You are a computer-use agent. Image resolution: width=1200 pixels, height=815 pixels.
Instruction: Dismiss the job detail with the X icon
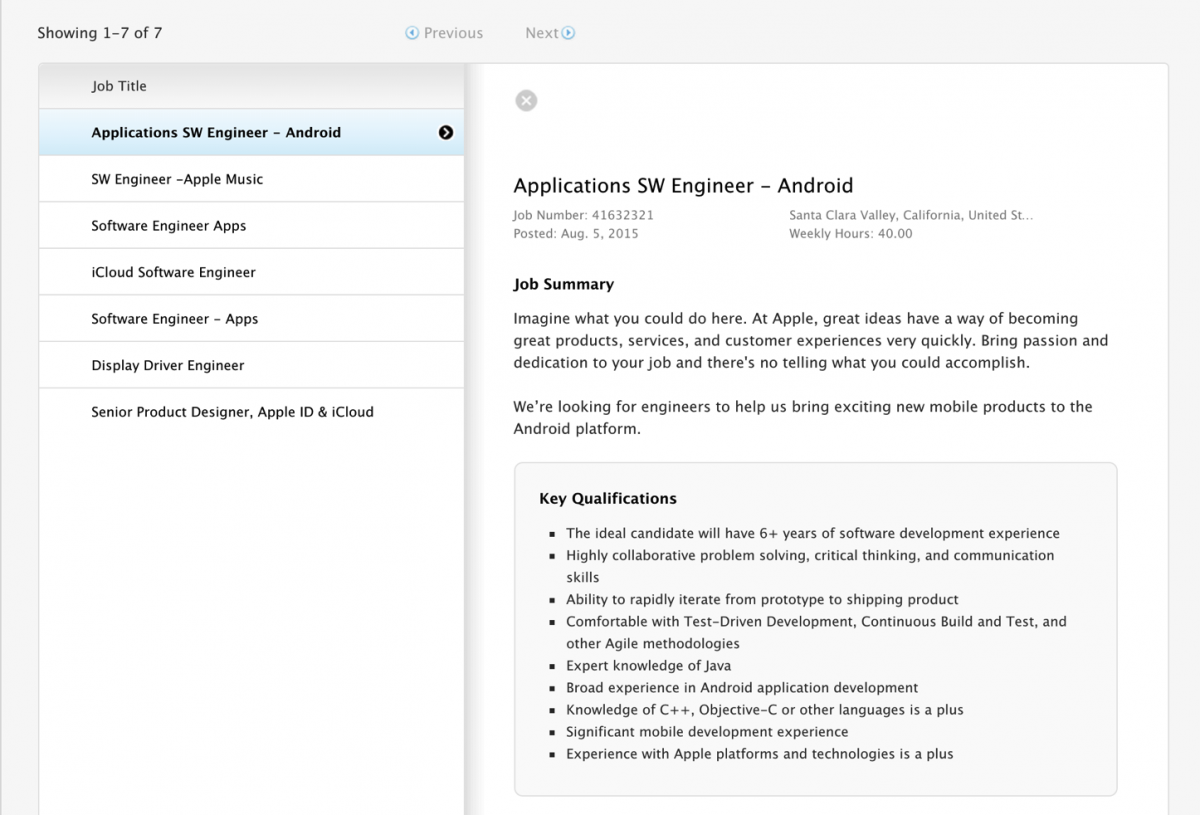526,100
